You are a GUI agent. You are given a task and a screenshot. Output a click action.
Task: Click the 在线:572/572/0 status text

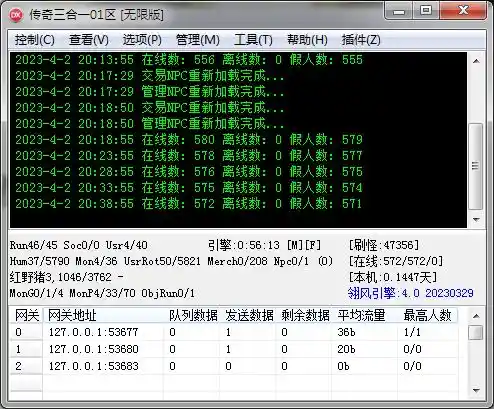(396, 261)
